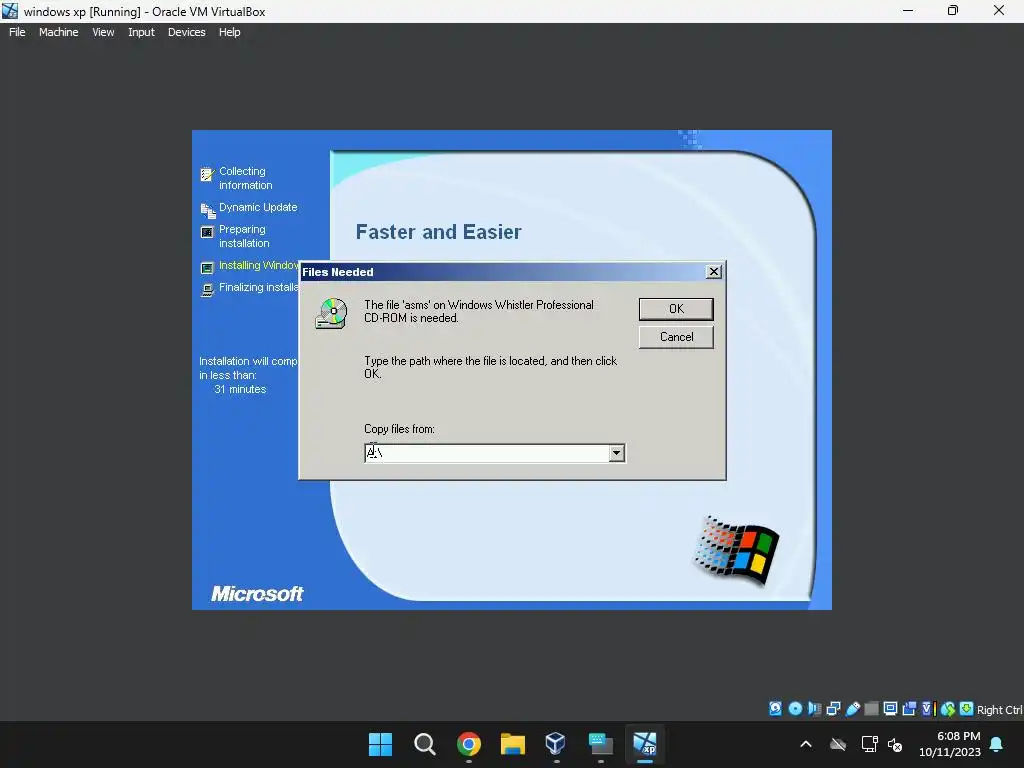Click the 31 minutes text
1024x768 pixels.
240,389
